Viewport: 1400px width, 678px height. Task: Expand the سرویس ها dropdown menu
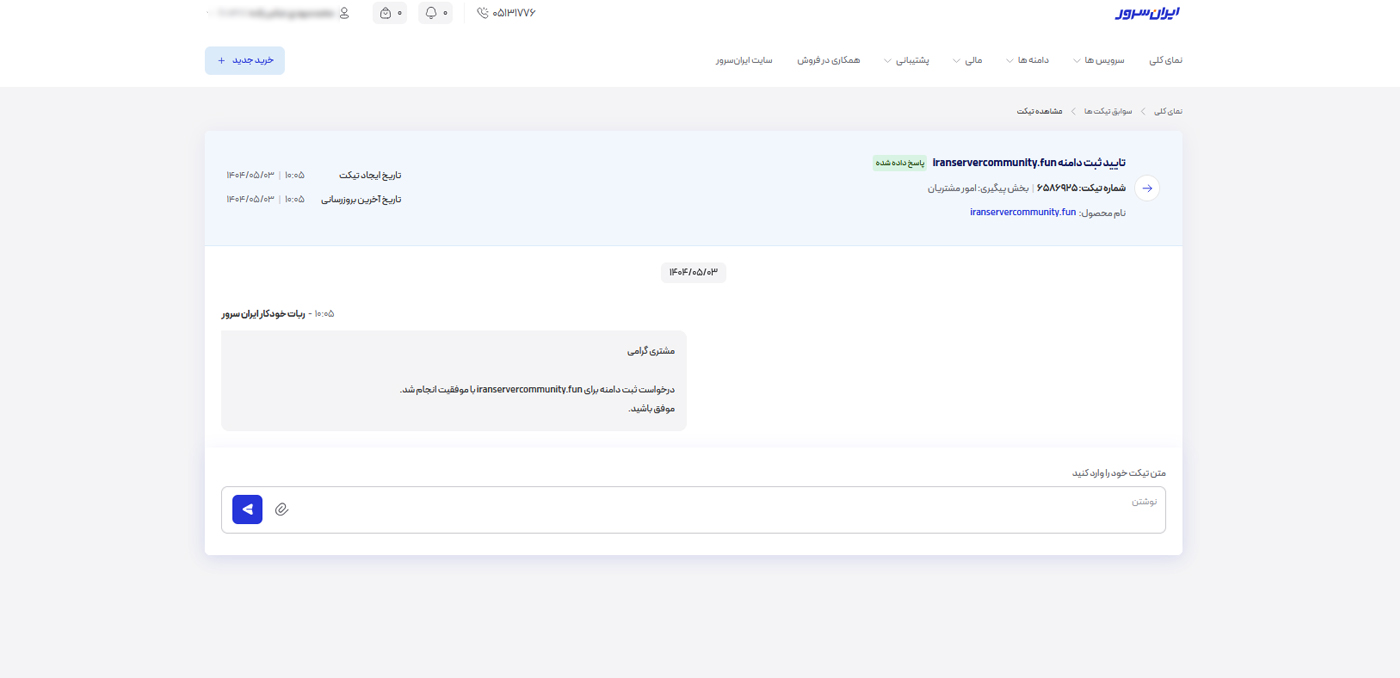tap(1099, 60)
